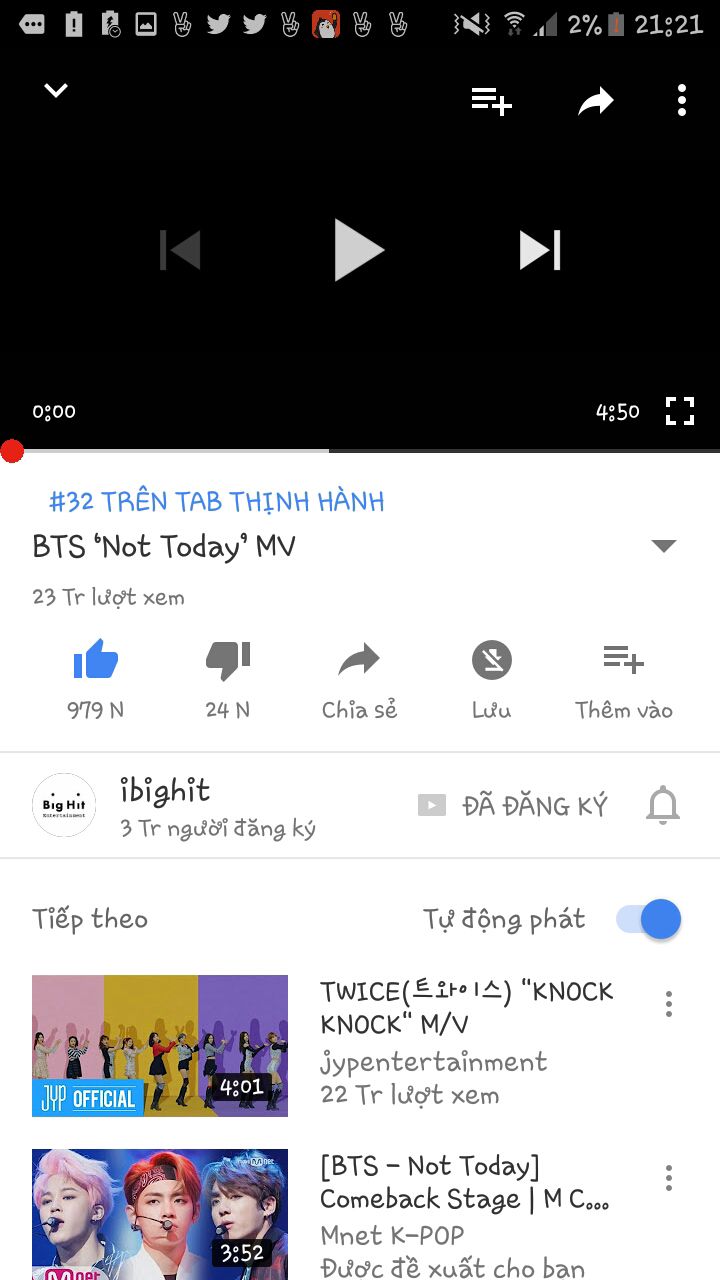
Task: Open options for TWICE KNOCK KNOCK video
Action: click(x=668, y=1004)
